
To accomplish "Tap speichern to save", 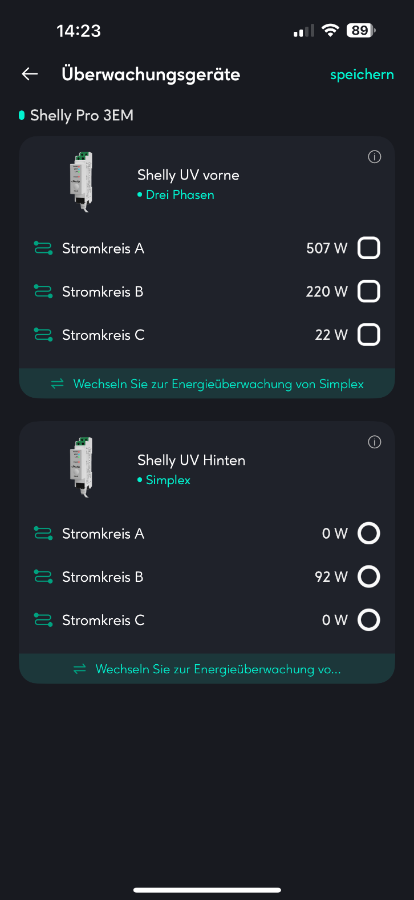I will pos(362,75).
